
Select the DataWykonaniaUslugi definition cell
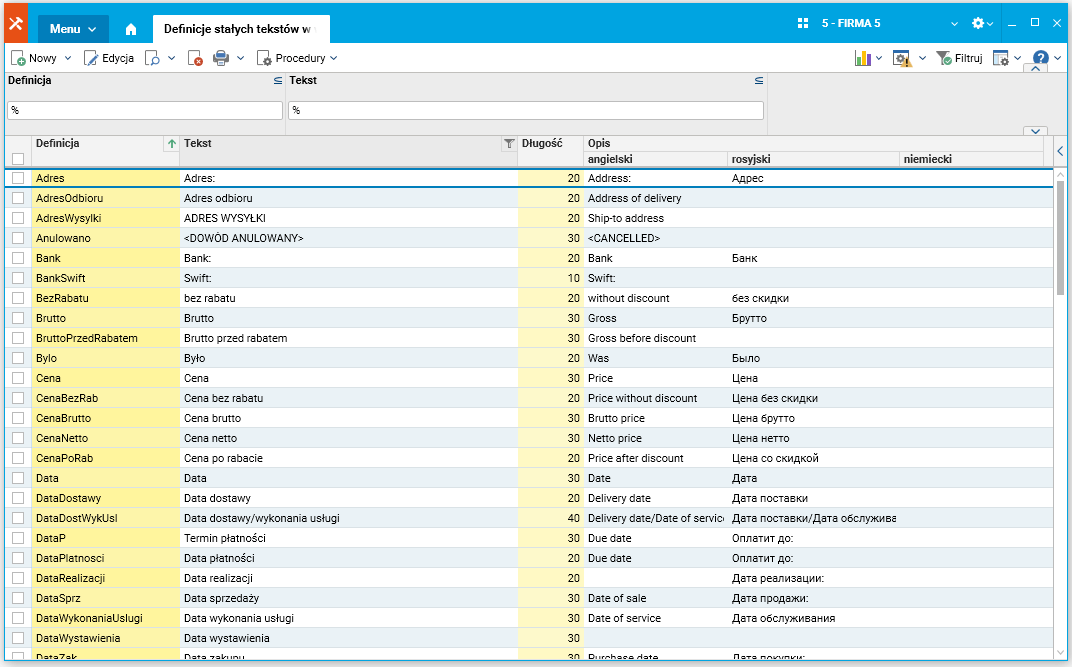pos(106,618)
